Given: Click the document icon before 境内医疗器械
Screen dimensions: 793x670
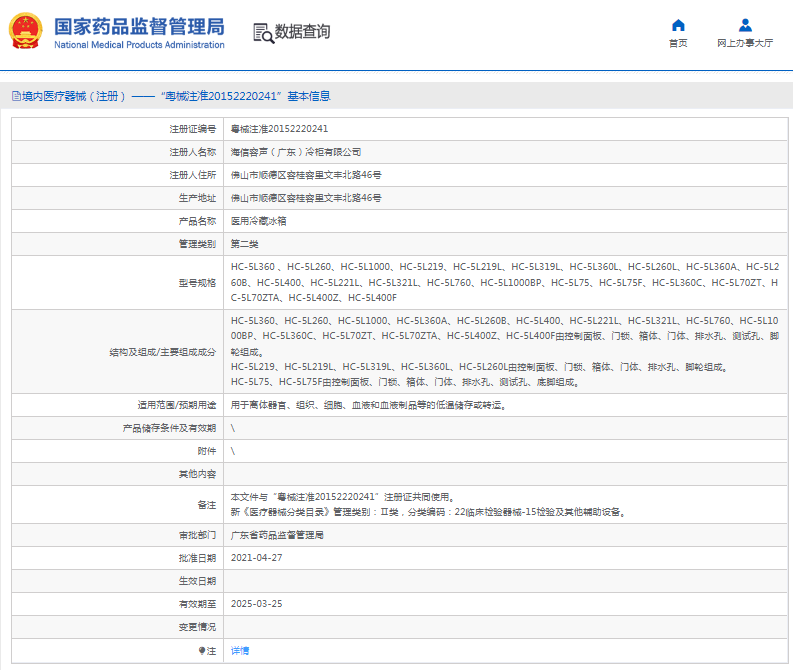Looking at the screenshot, I should 15,97.
